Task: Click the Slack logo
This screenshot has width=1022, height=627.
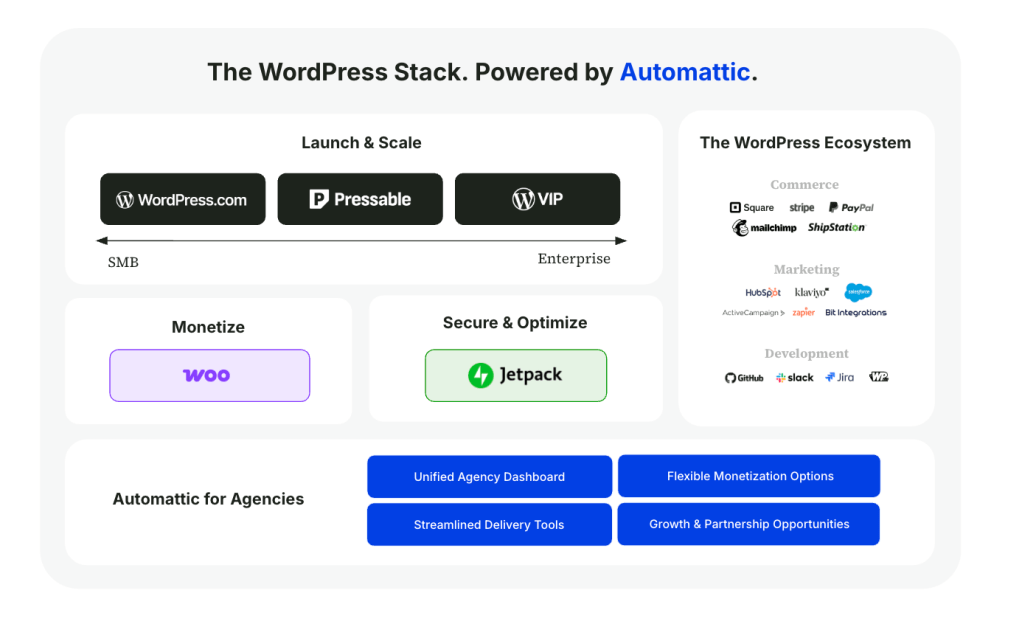Action: pos(795,378)
